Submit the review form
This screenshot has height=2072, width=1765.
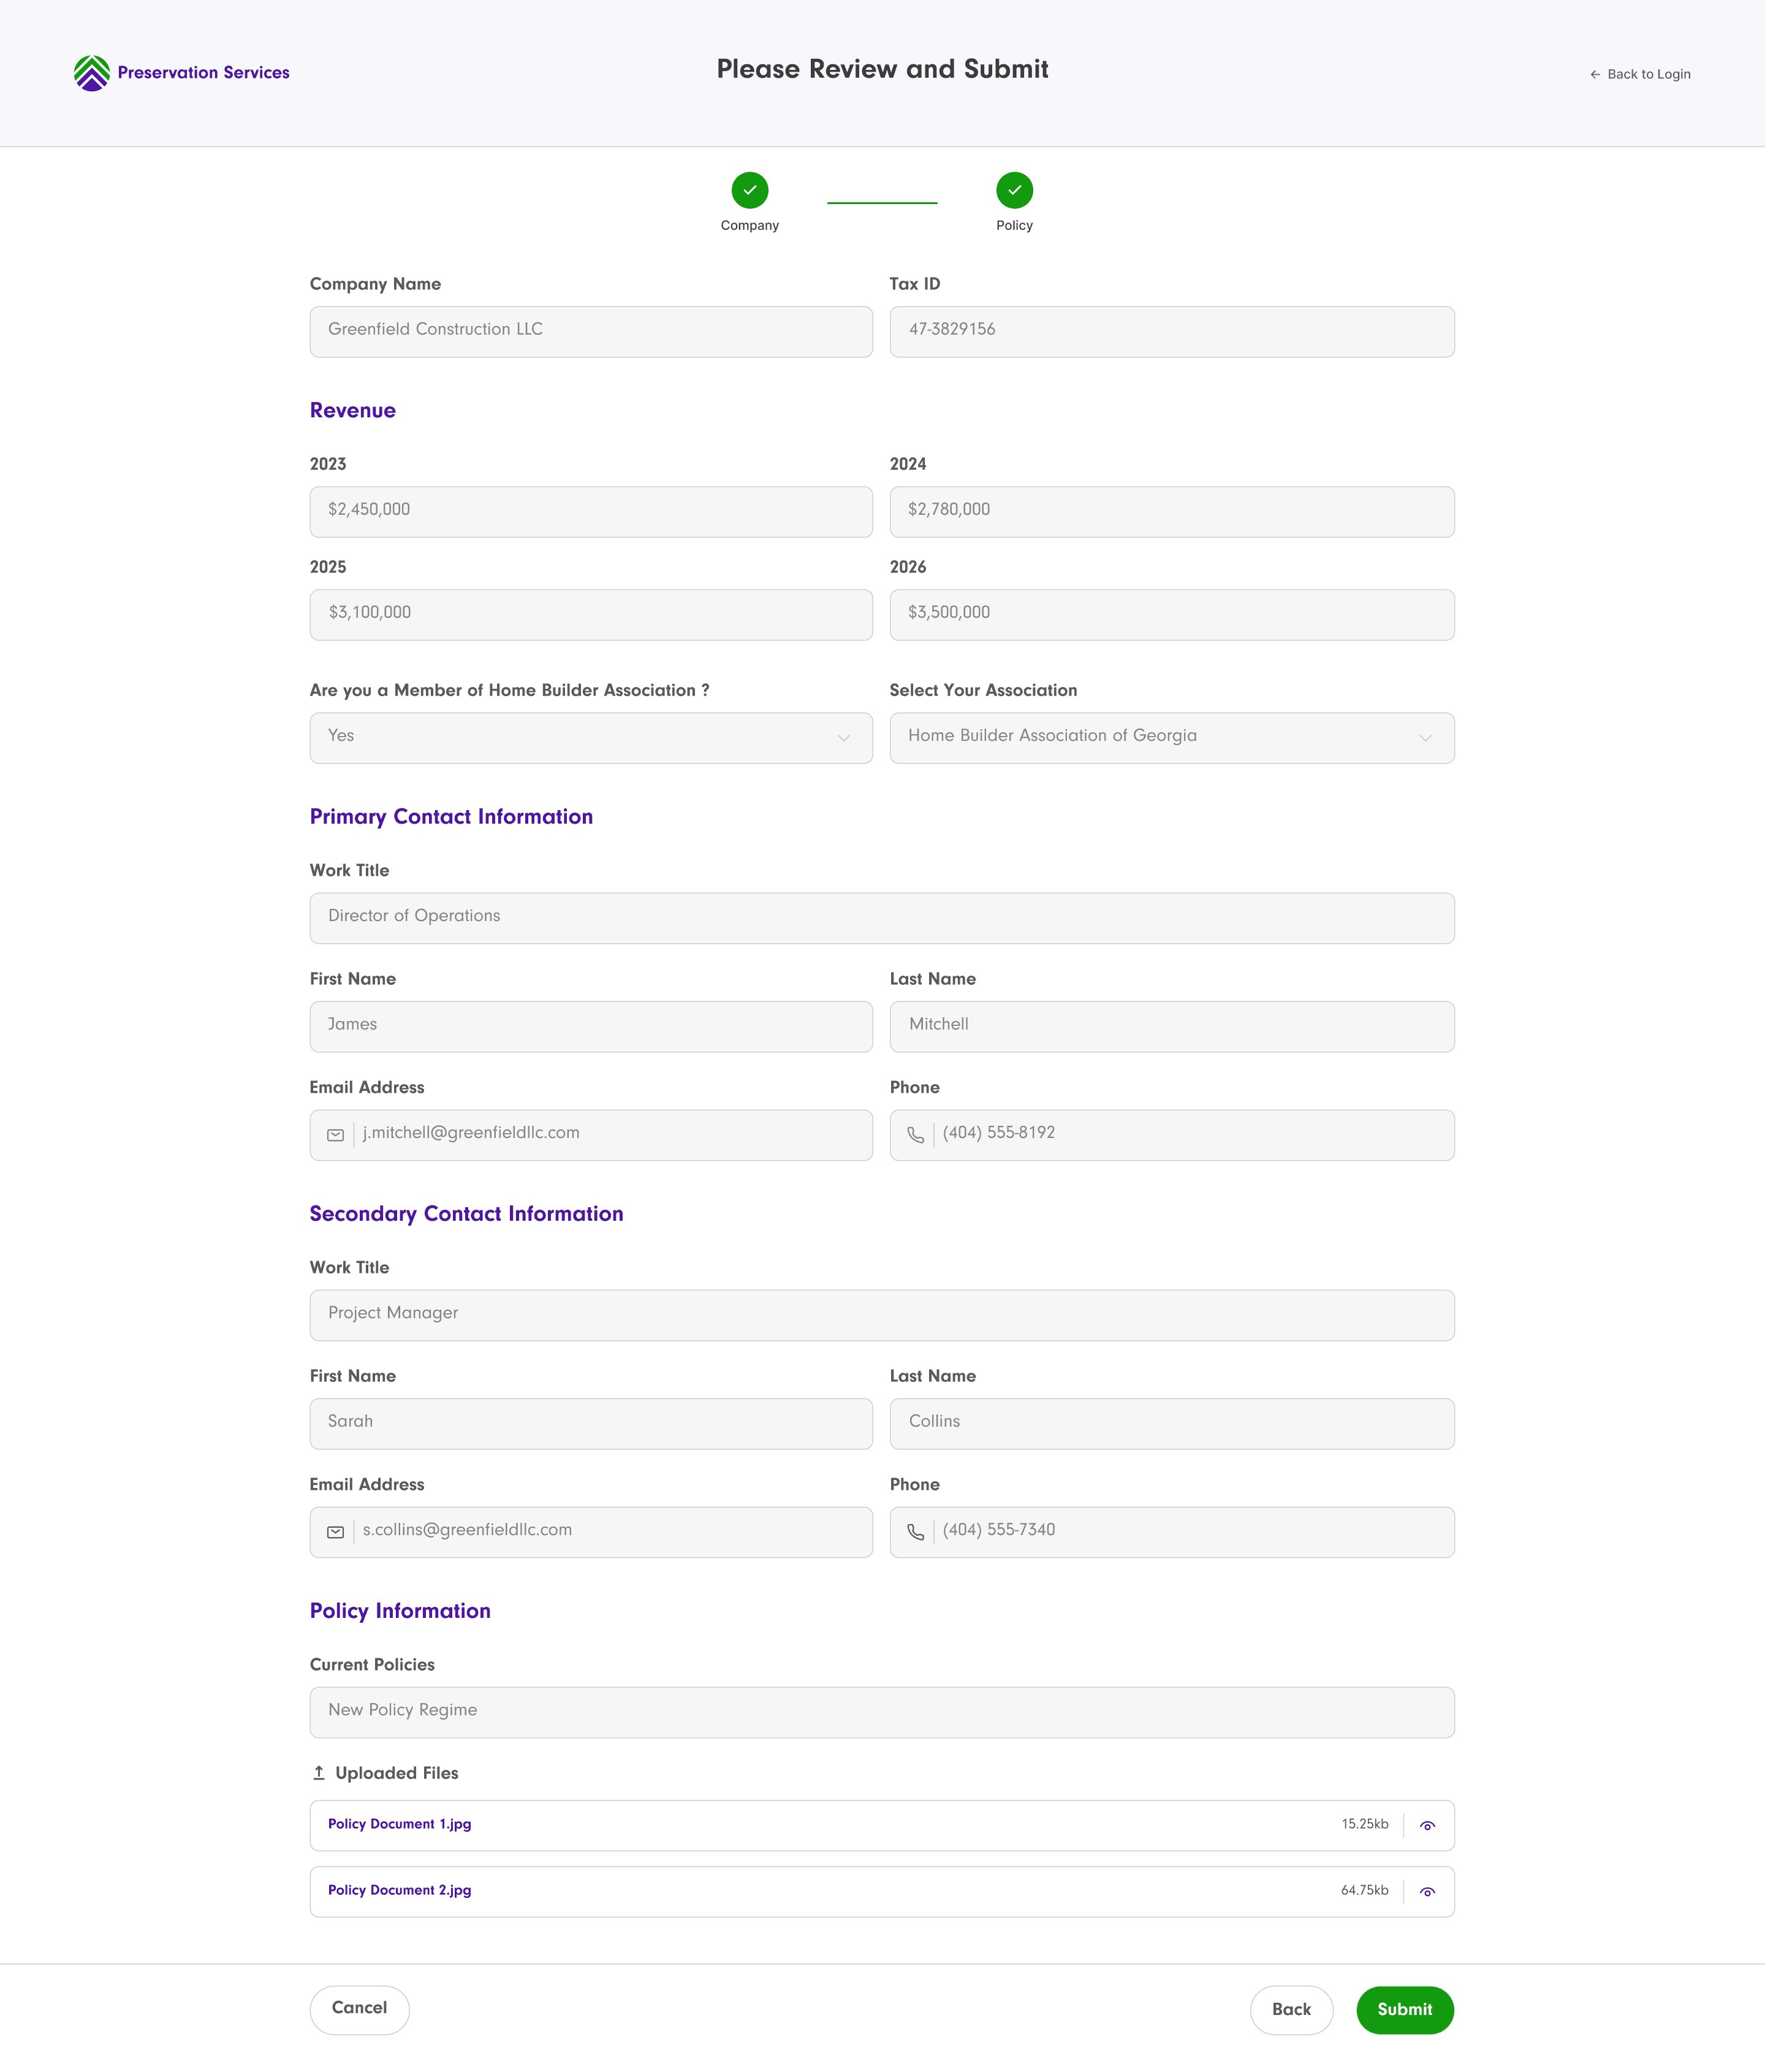(x=1405, y=2009)
